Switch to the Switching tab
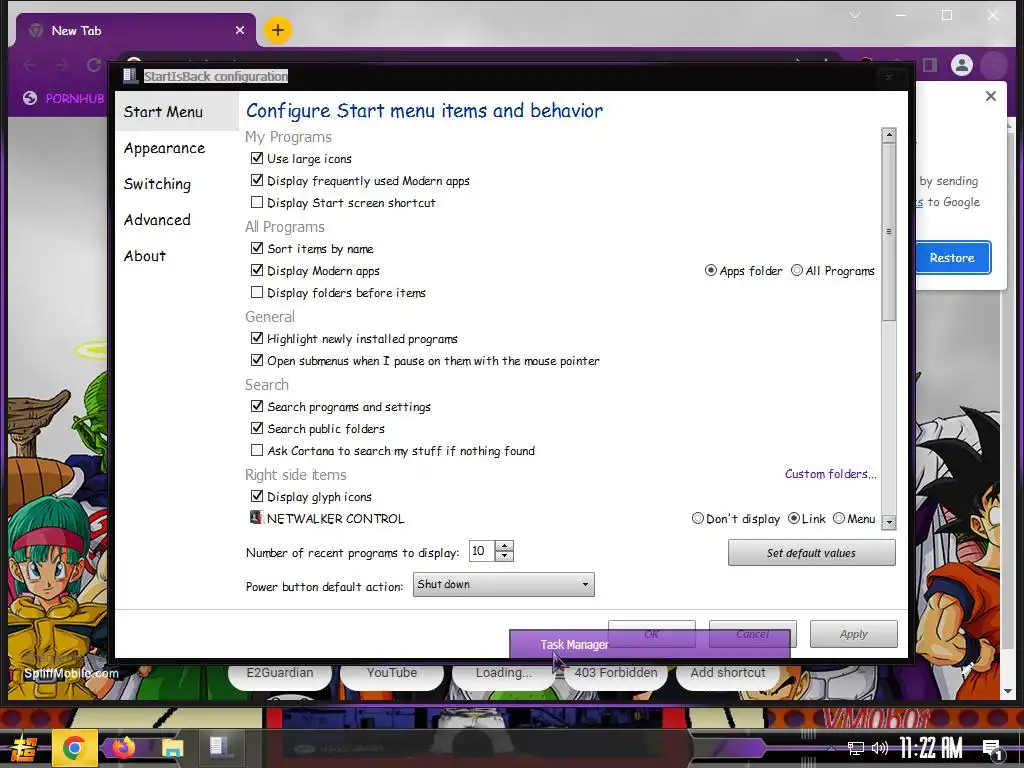Image resolution: width=1024 pixels, height=768 pixels. (157, 184)
